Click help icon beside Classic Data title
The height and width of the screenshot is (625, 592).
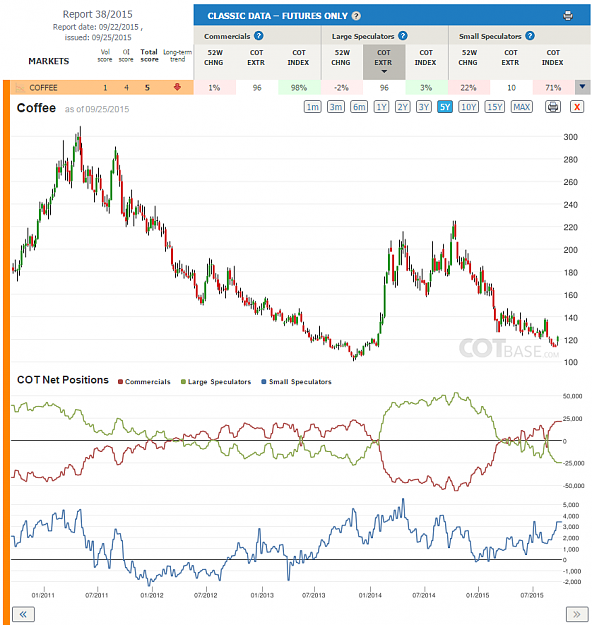(356, 16)
